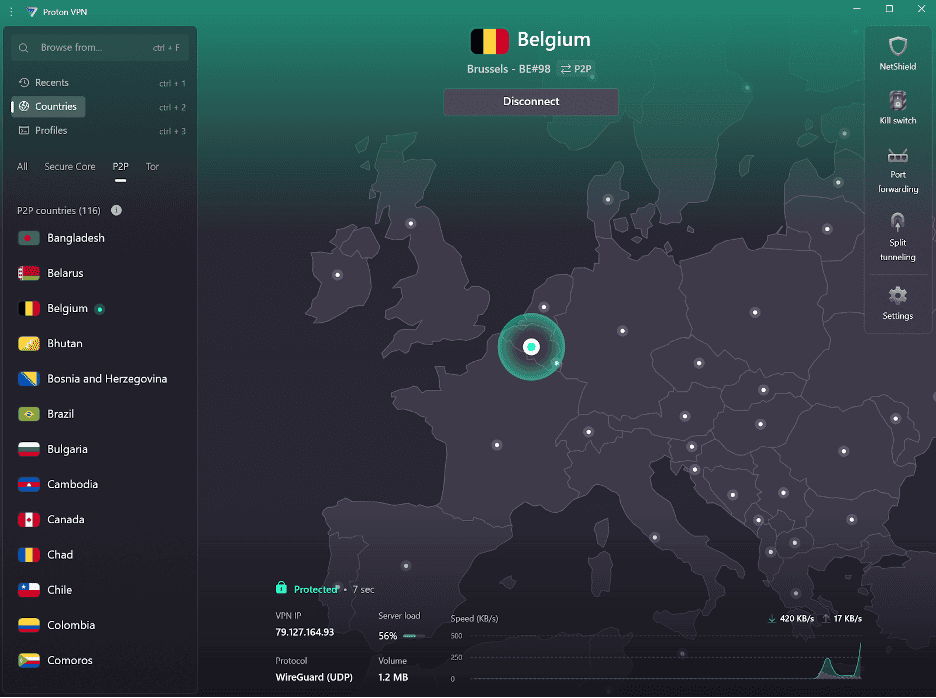
Task: Open Port forwarding router icon
Action: click(897, 156)
